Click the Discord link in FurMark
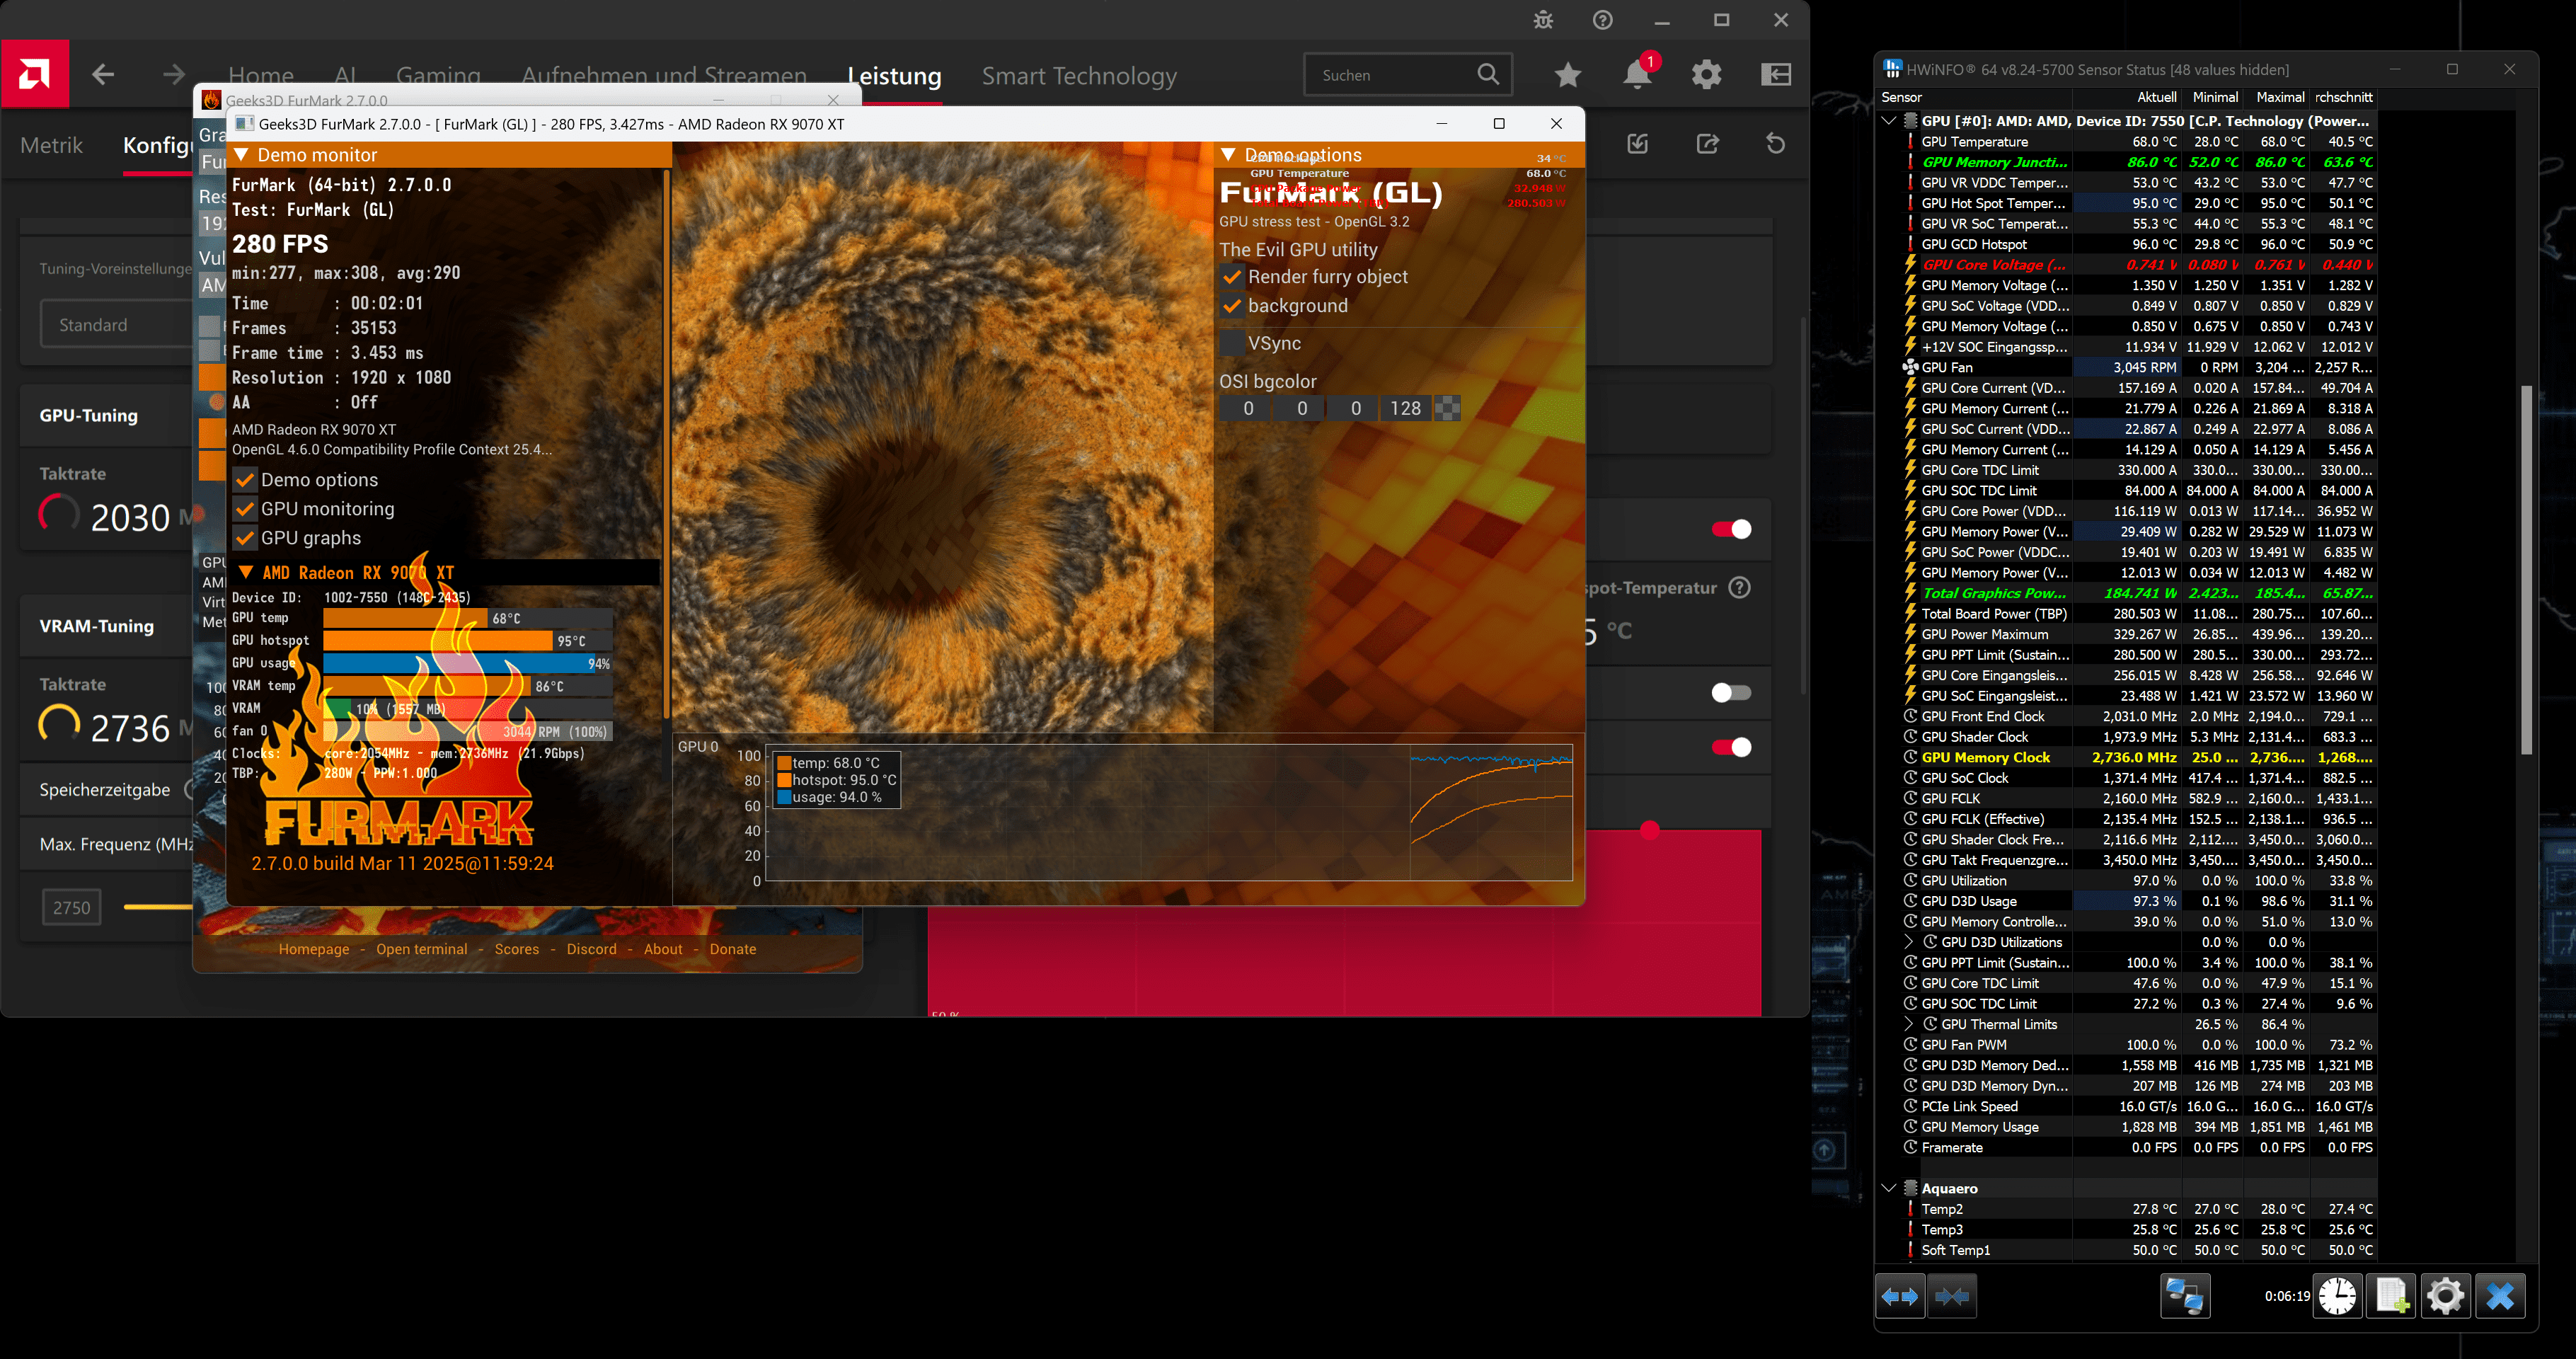 (x=591, y=949)
